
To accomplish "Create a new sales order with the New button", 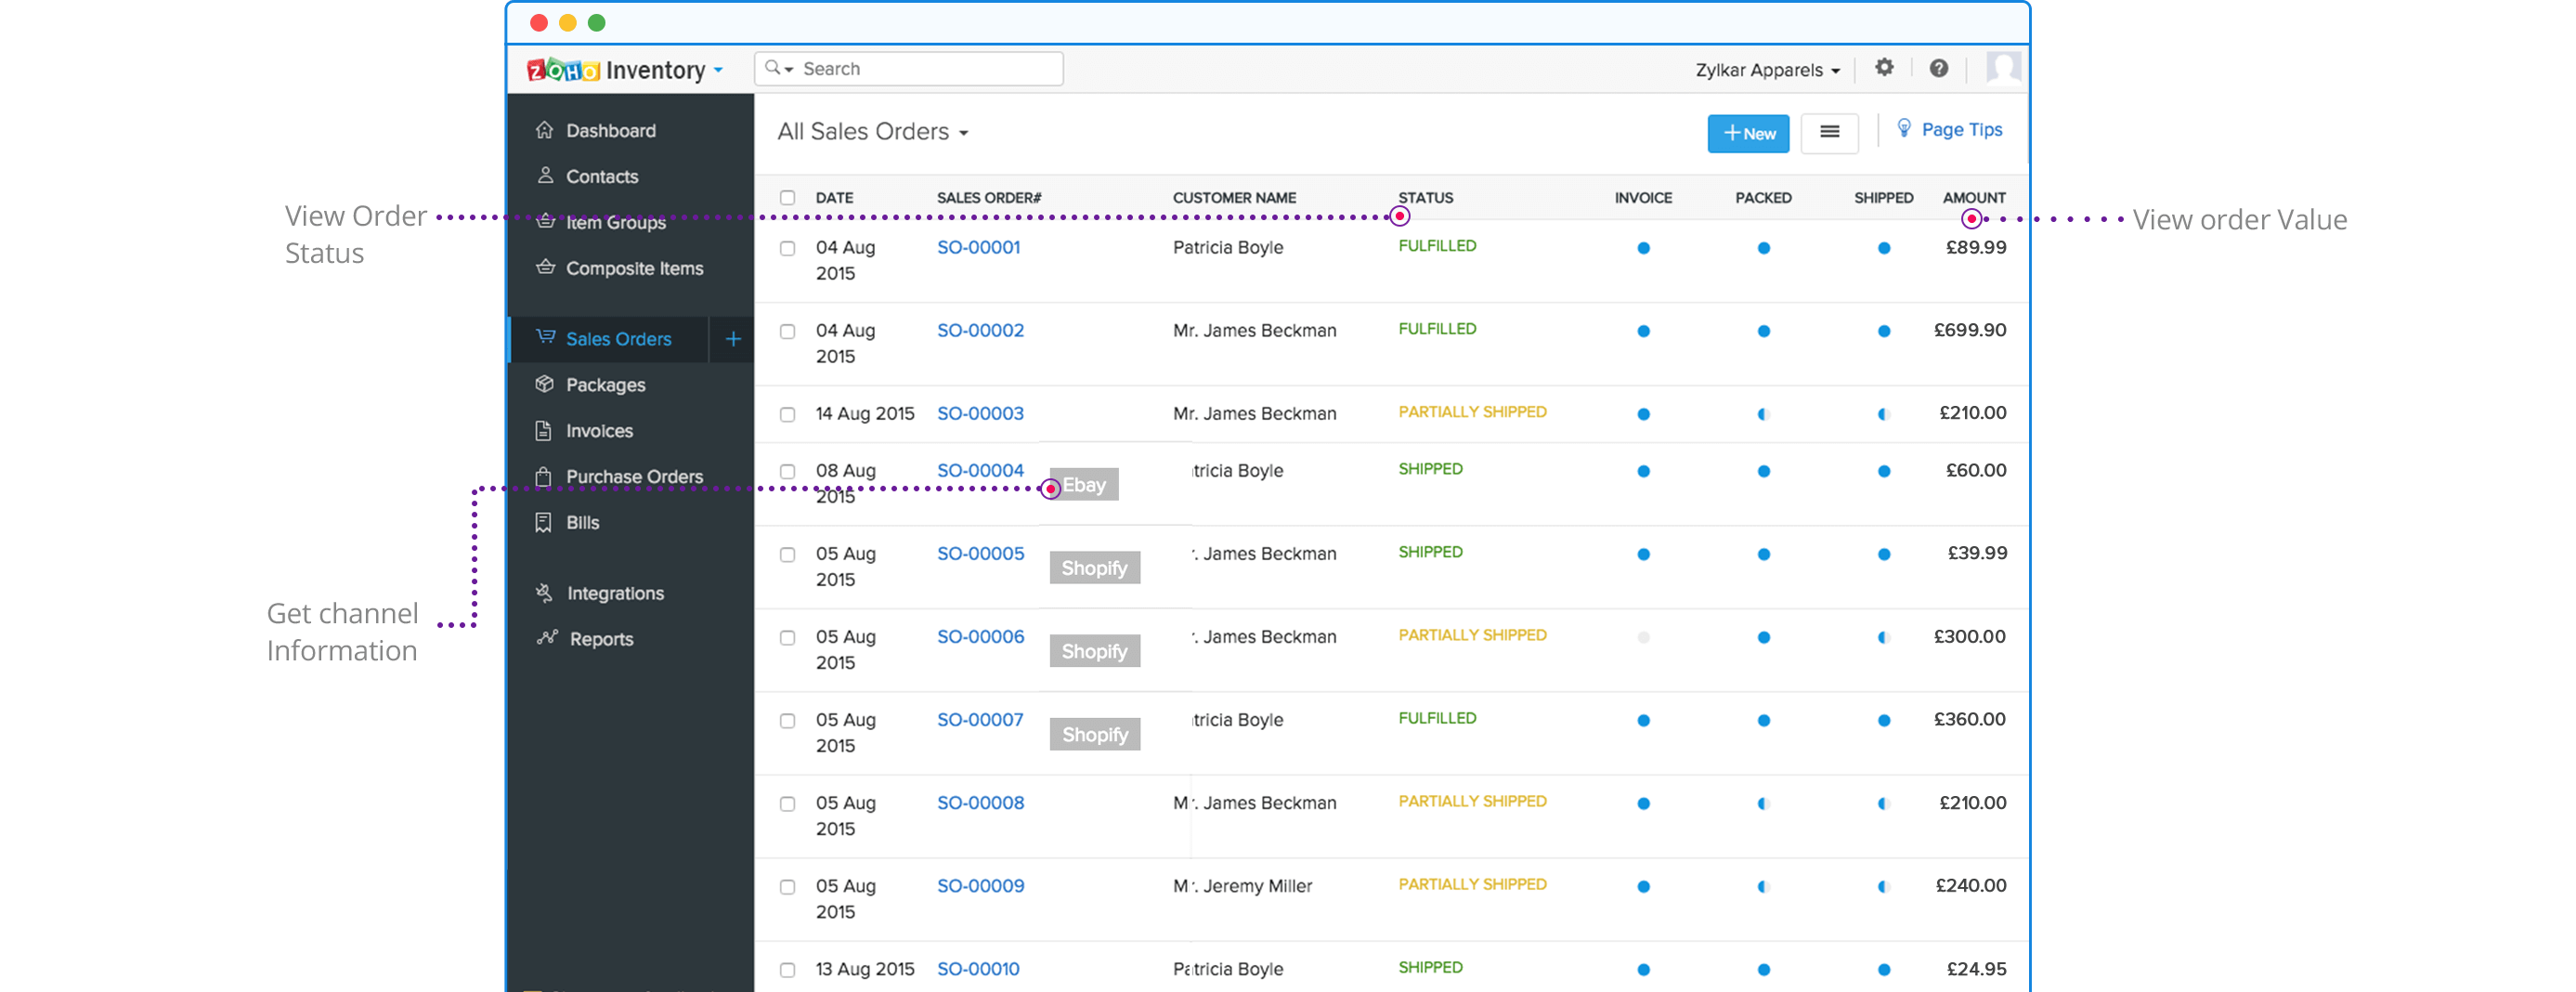I will tap(1747, 133).
